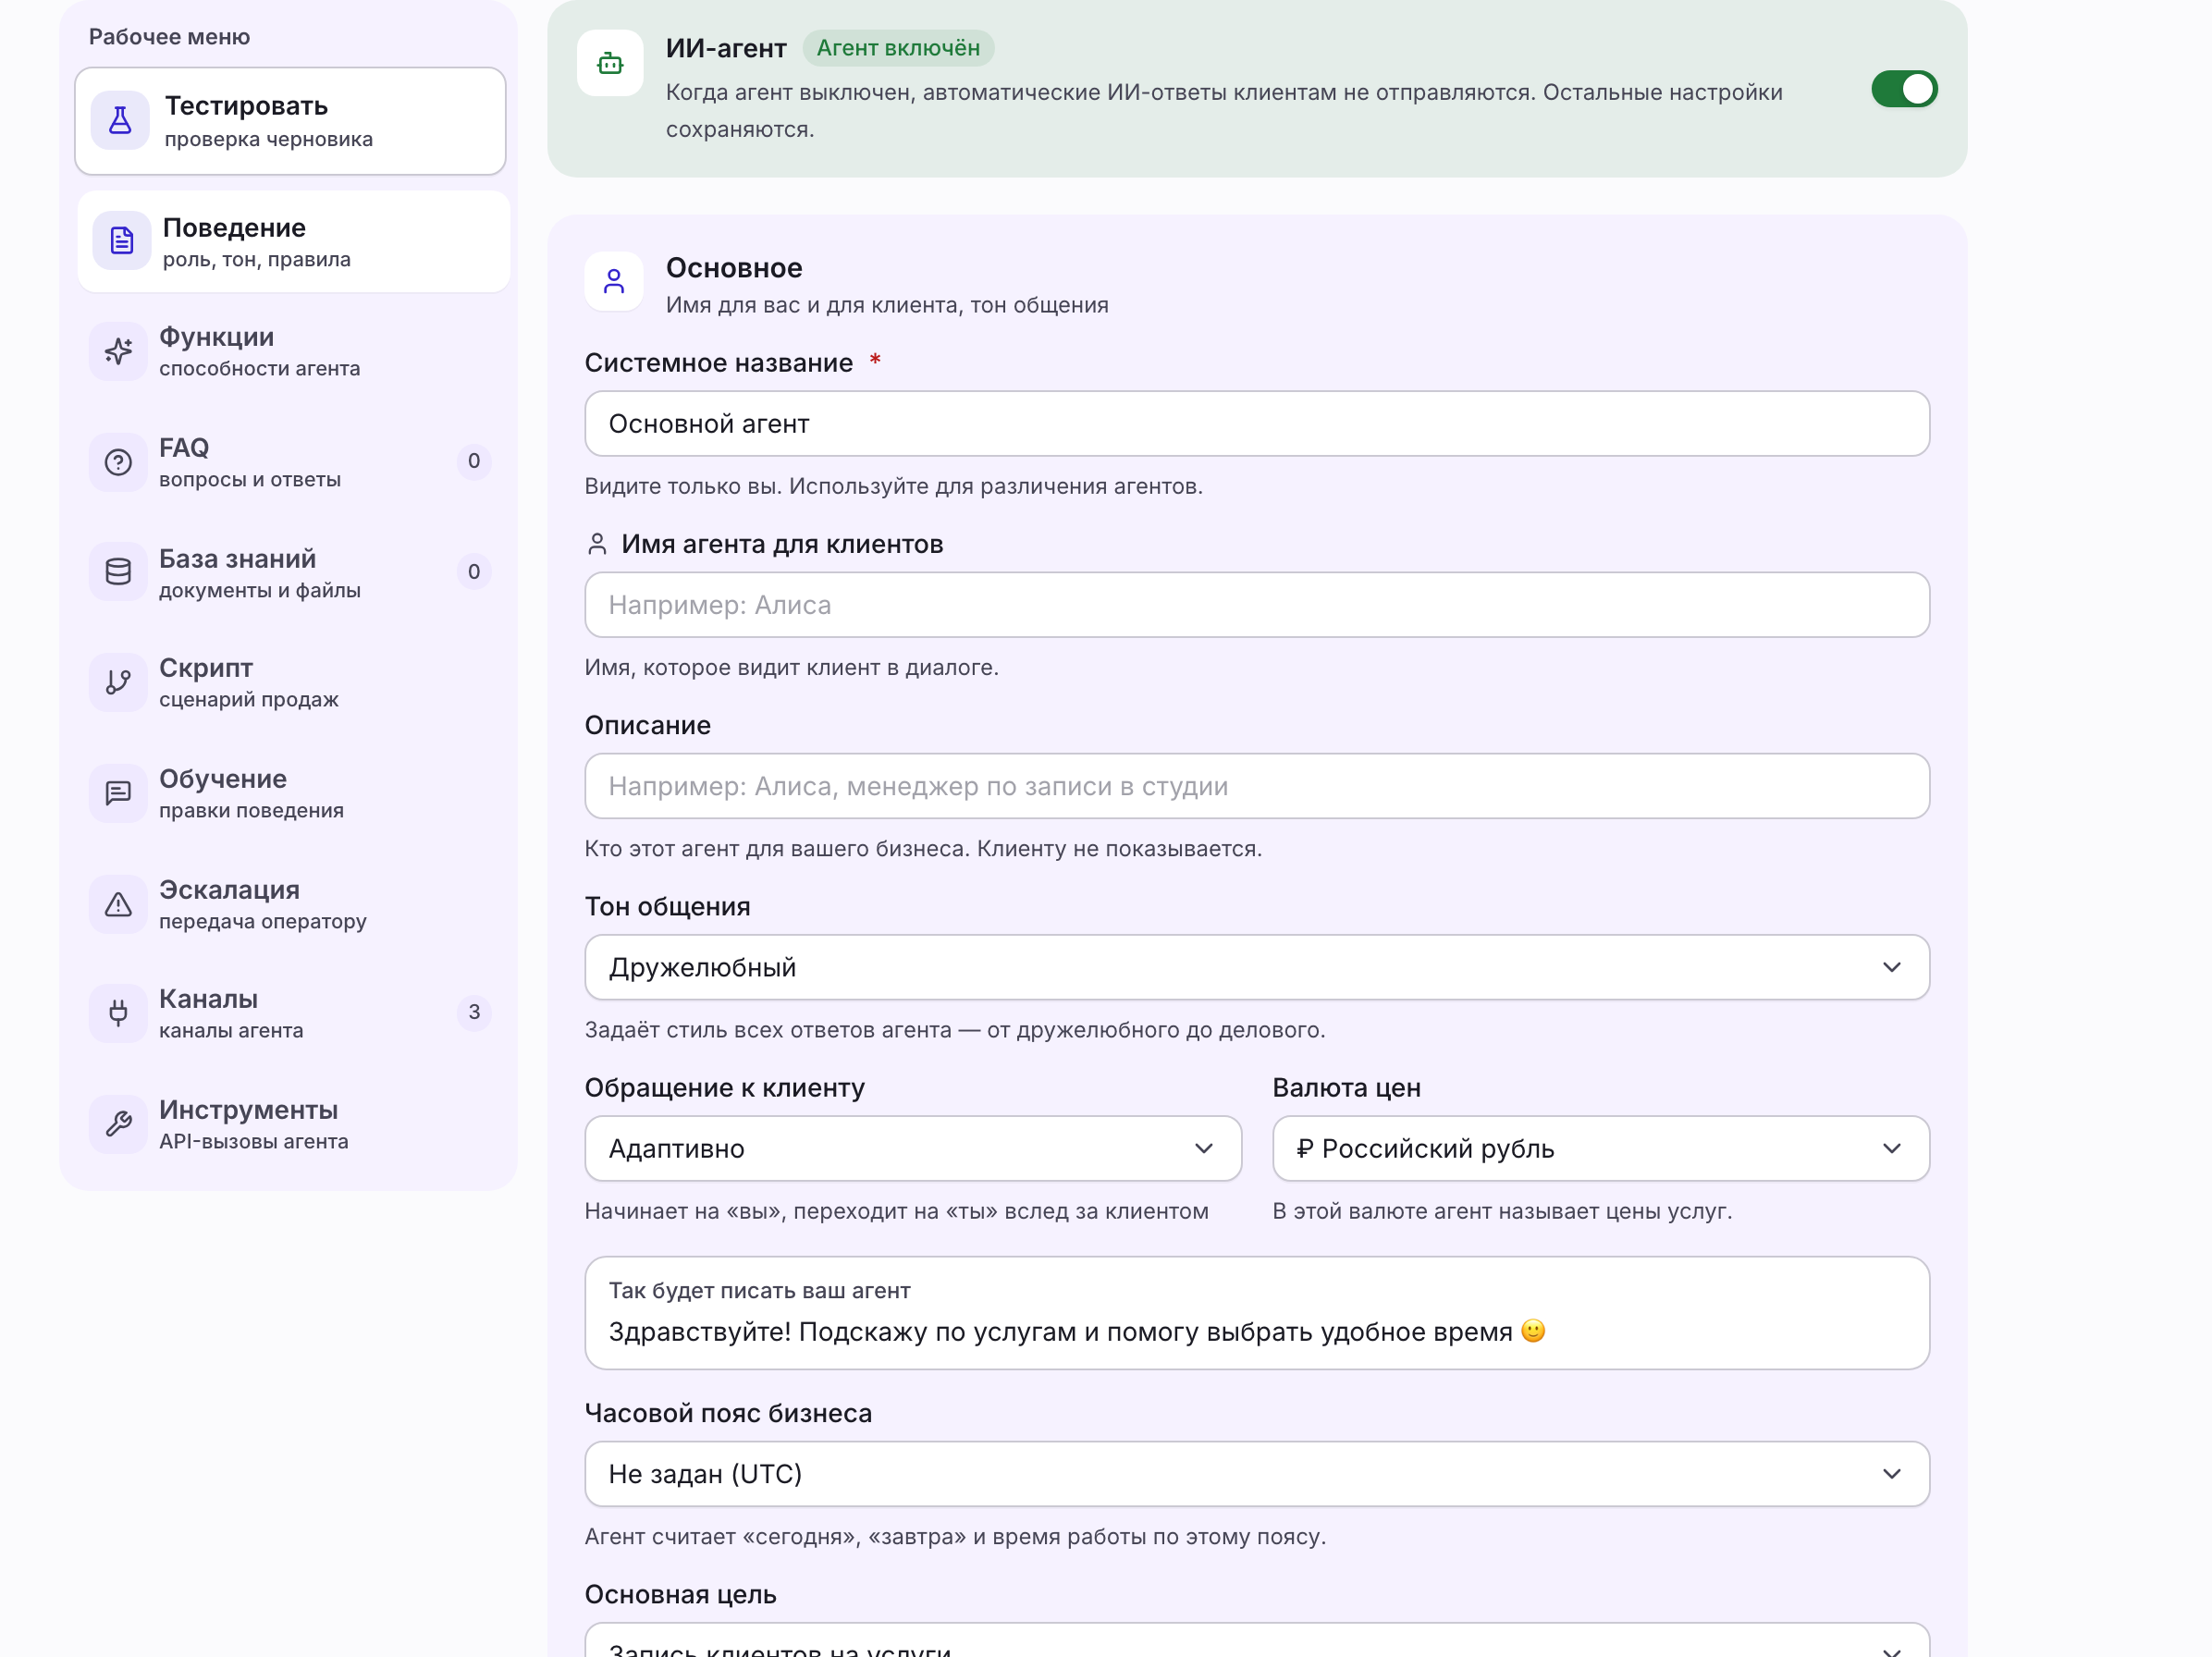Click the Описание input field
This screenshot has height=1657, width=2212.
pos(1257,786)
